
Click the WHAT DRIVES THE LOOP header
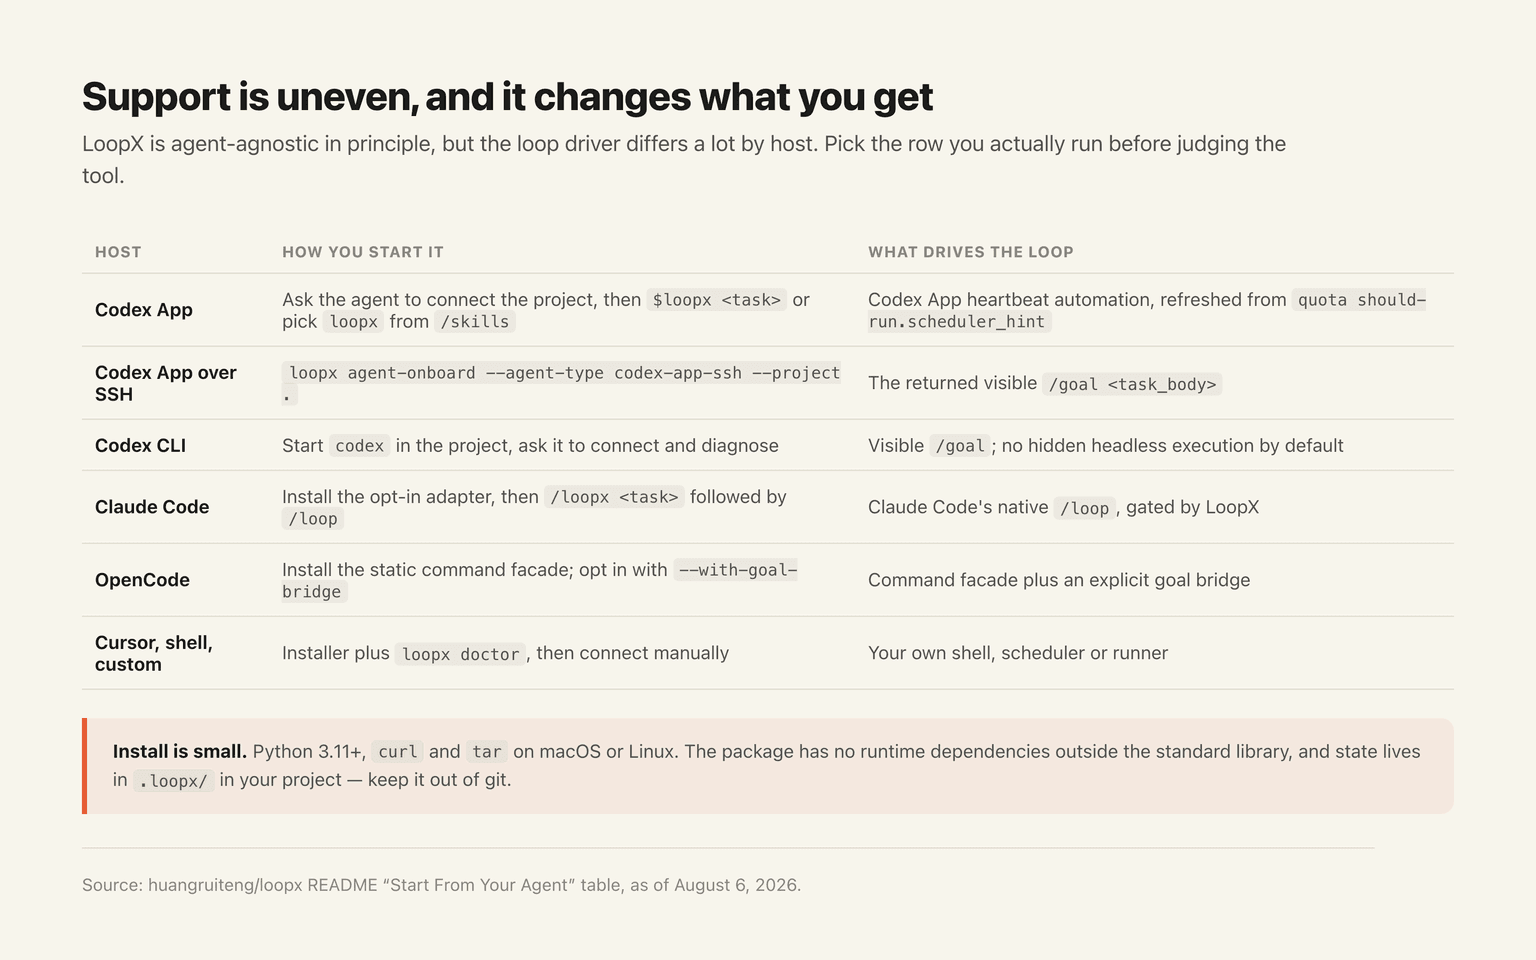pyautogui.click(x=970, y=252)
